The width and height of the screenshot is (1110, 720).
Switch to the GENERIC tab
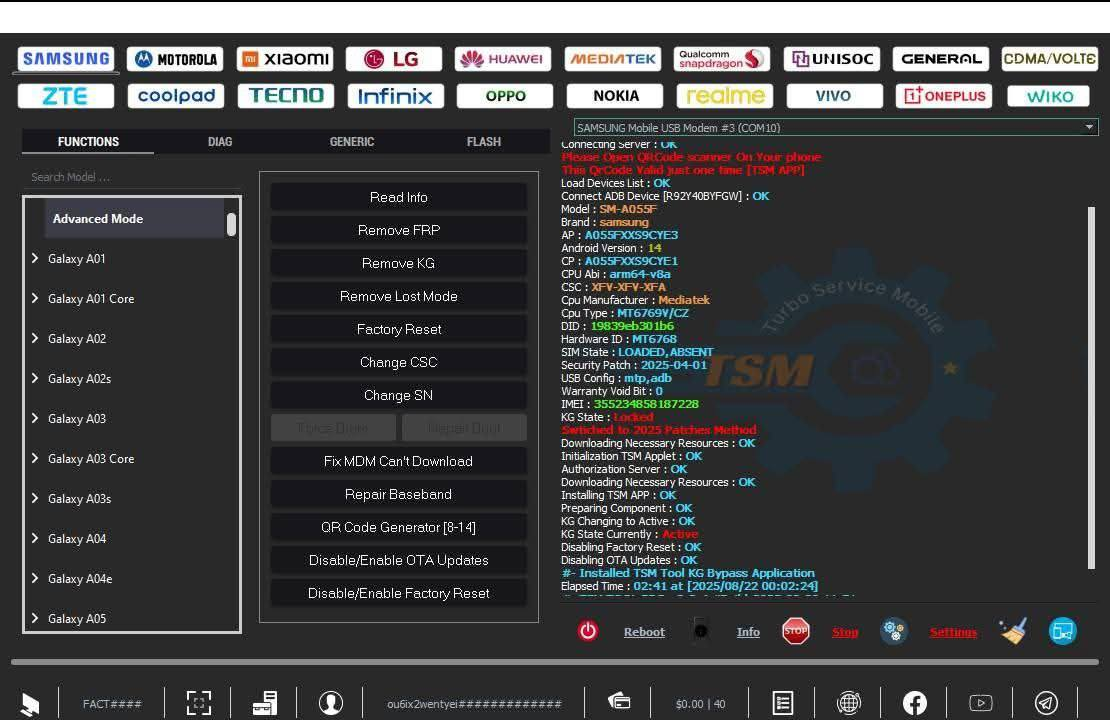pyautogui.click(x=352, y=142)
